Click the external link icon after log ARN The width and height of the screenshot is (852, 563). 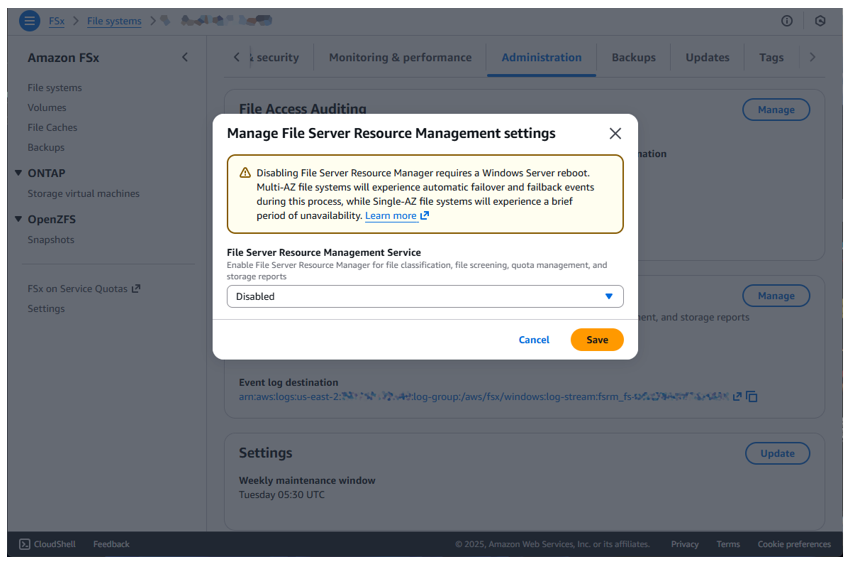[737, 397]
